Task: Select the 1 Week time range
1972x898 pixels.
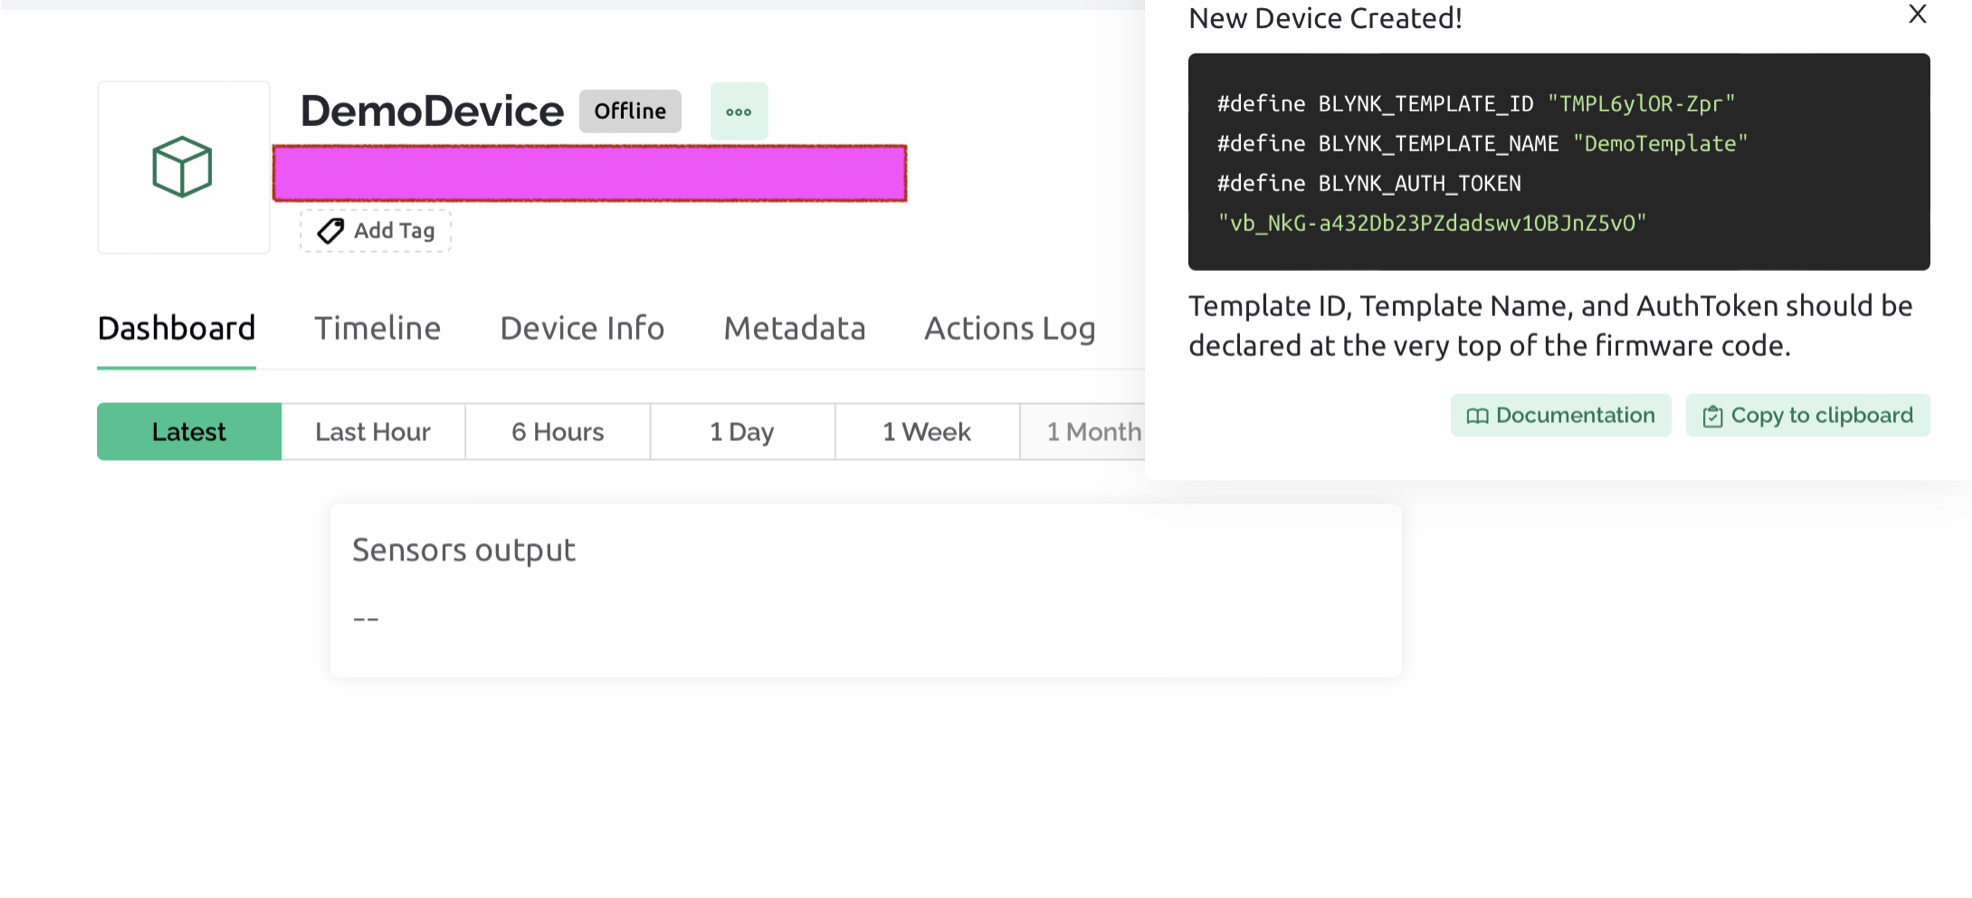Action: [x=927, y=432]
